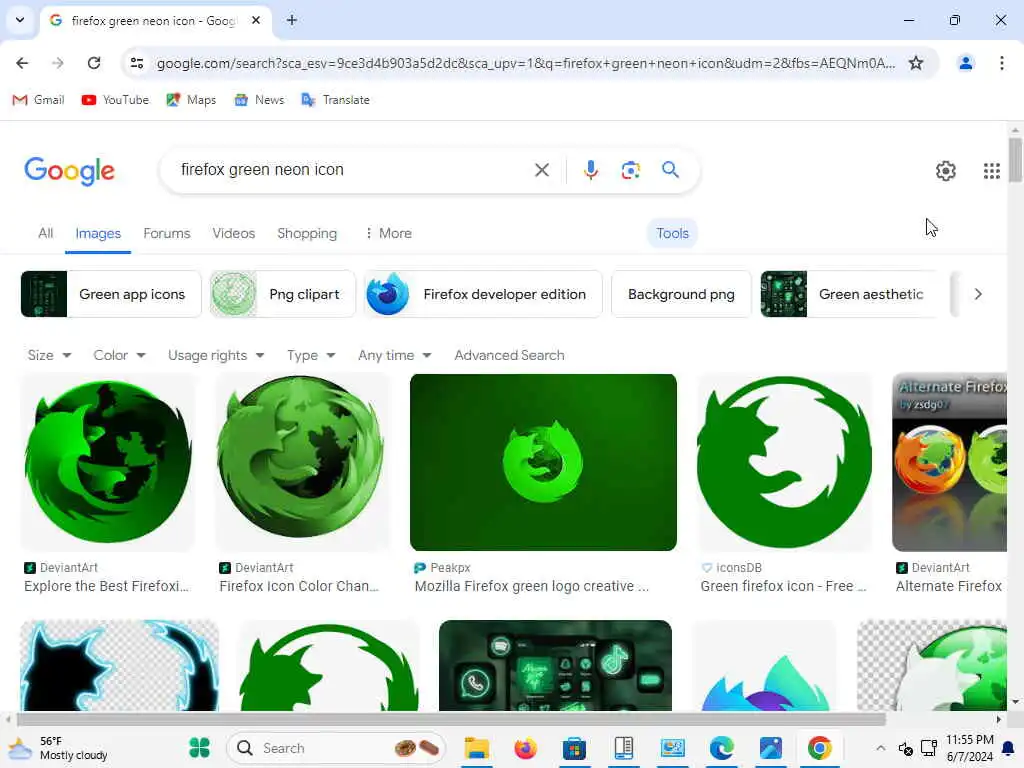This screenshot has height=768, width=1024.
Task: Go to Google home via logo
Action: [69, 171]
